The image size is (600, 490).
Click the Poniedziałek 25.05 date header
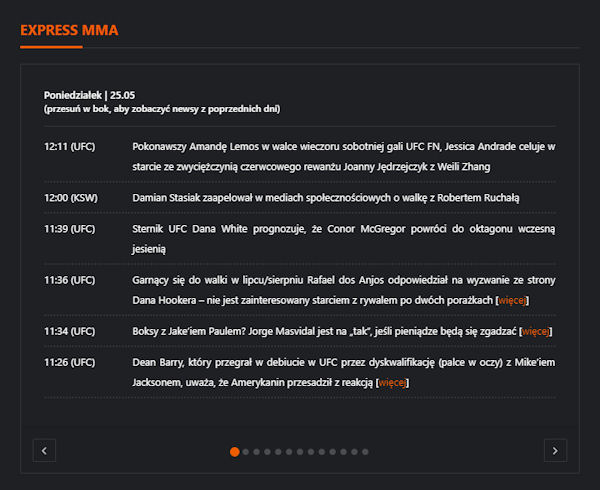[89, 95]
